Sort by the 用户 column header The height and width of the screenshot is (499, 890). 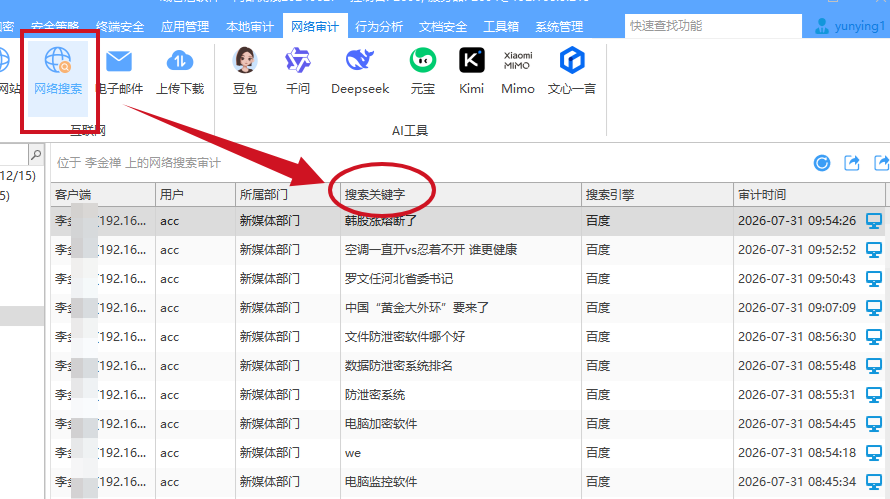(x=195, y=195)
